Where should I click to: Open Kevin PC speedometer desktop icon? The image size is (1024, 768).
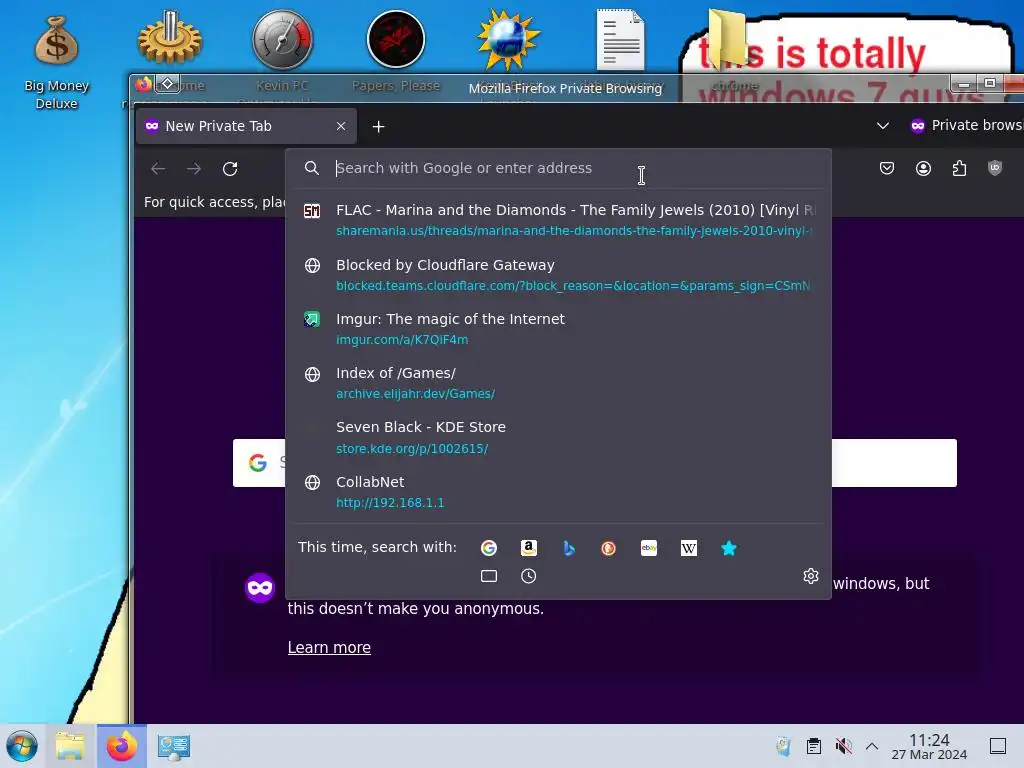(x=282, y=40)
